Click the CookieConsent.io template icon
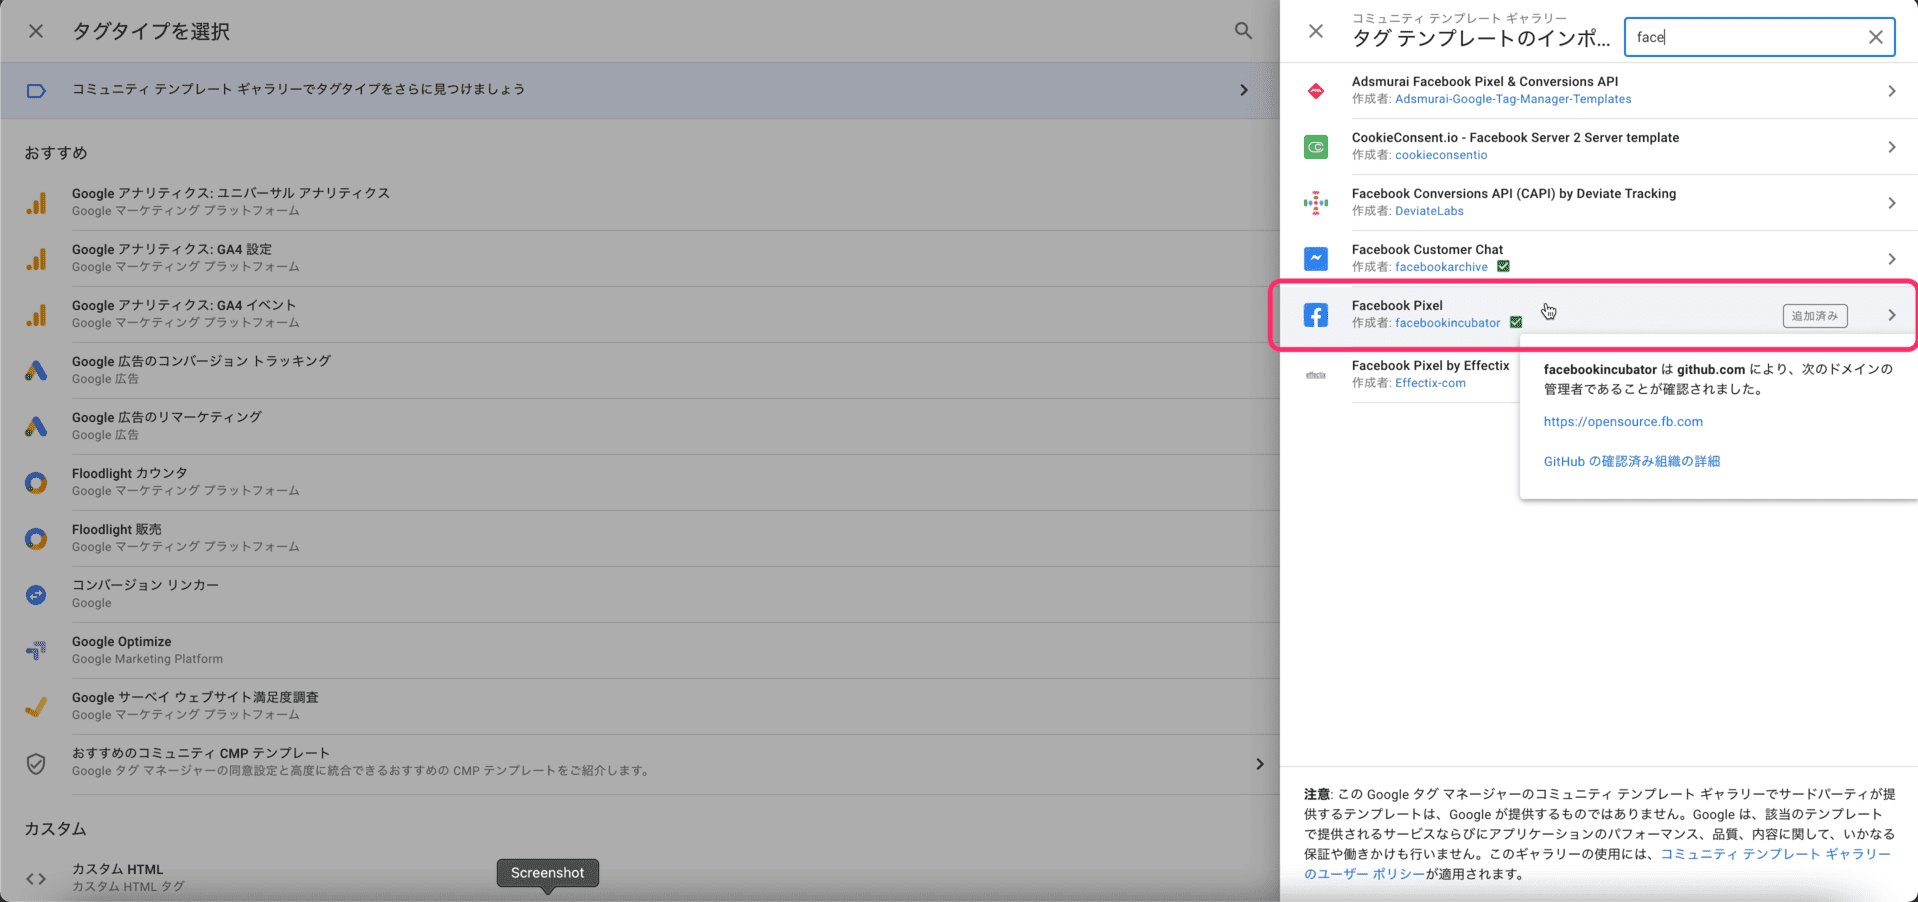 [x=1316, y=147]
